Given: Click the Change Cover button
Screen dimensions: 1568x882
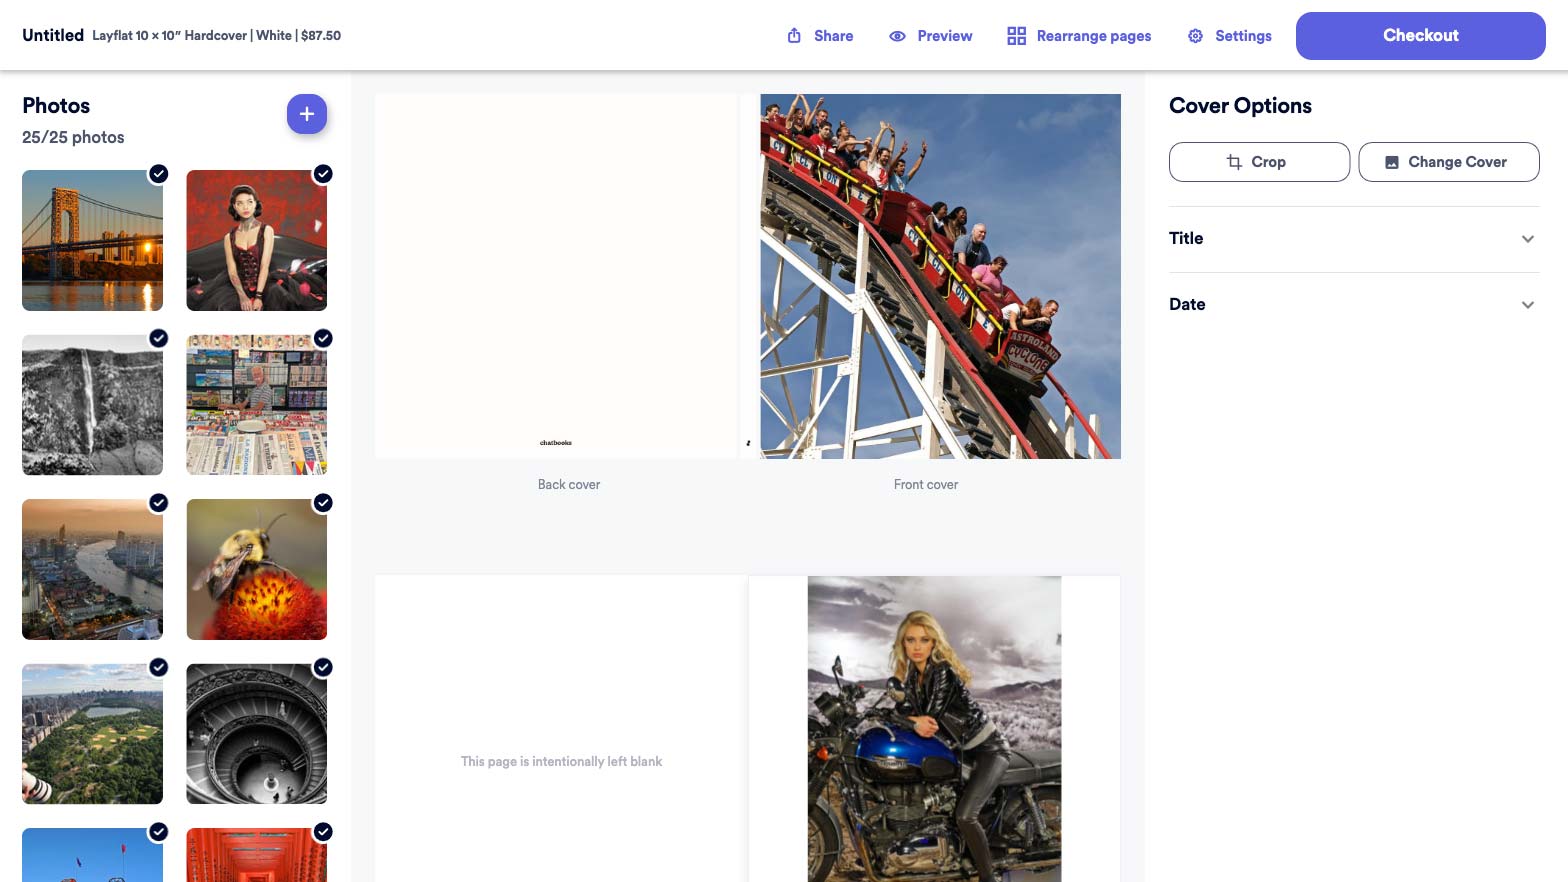Looking at the screenshot, I should click(x=1448, y=162).
